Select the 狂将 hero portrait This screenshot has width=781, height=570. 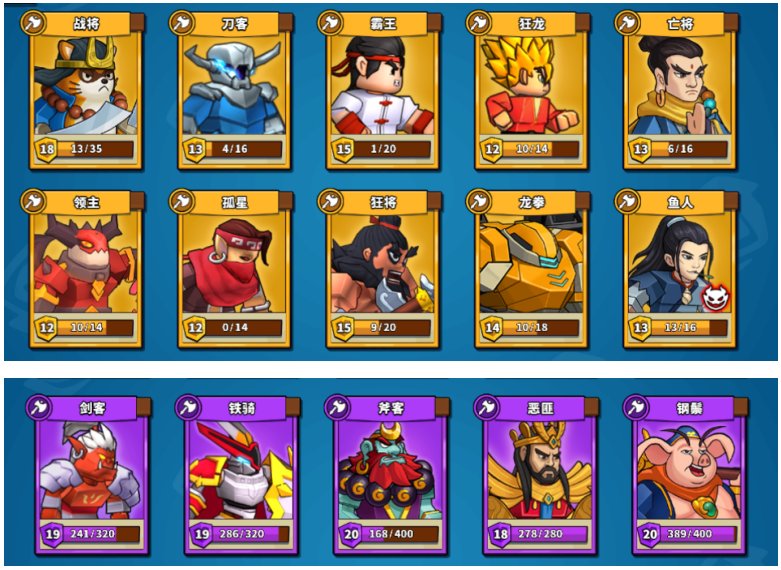point(383,264)
